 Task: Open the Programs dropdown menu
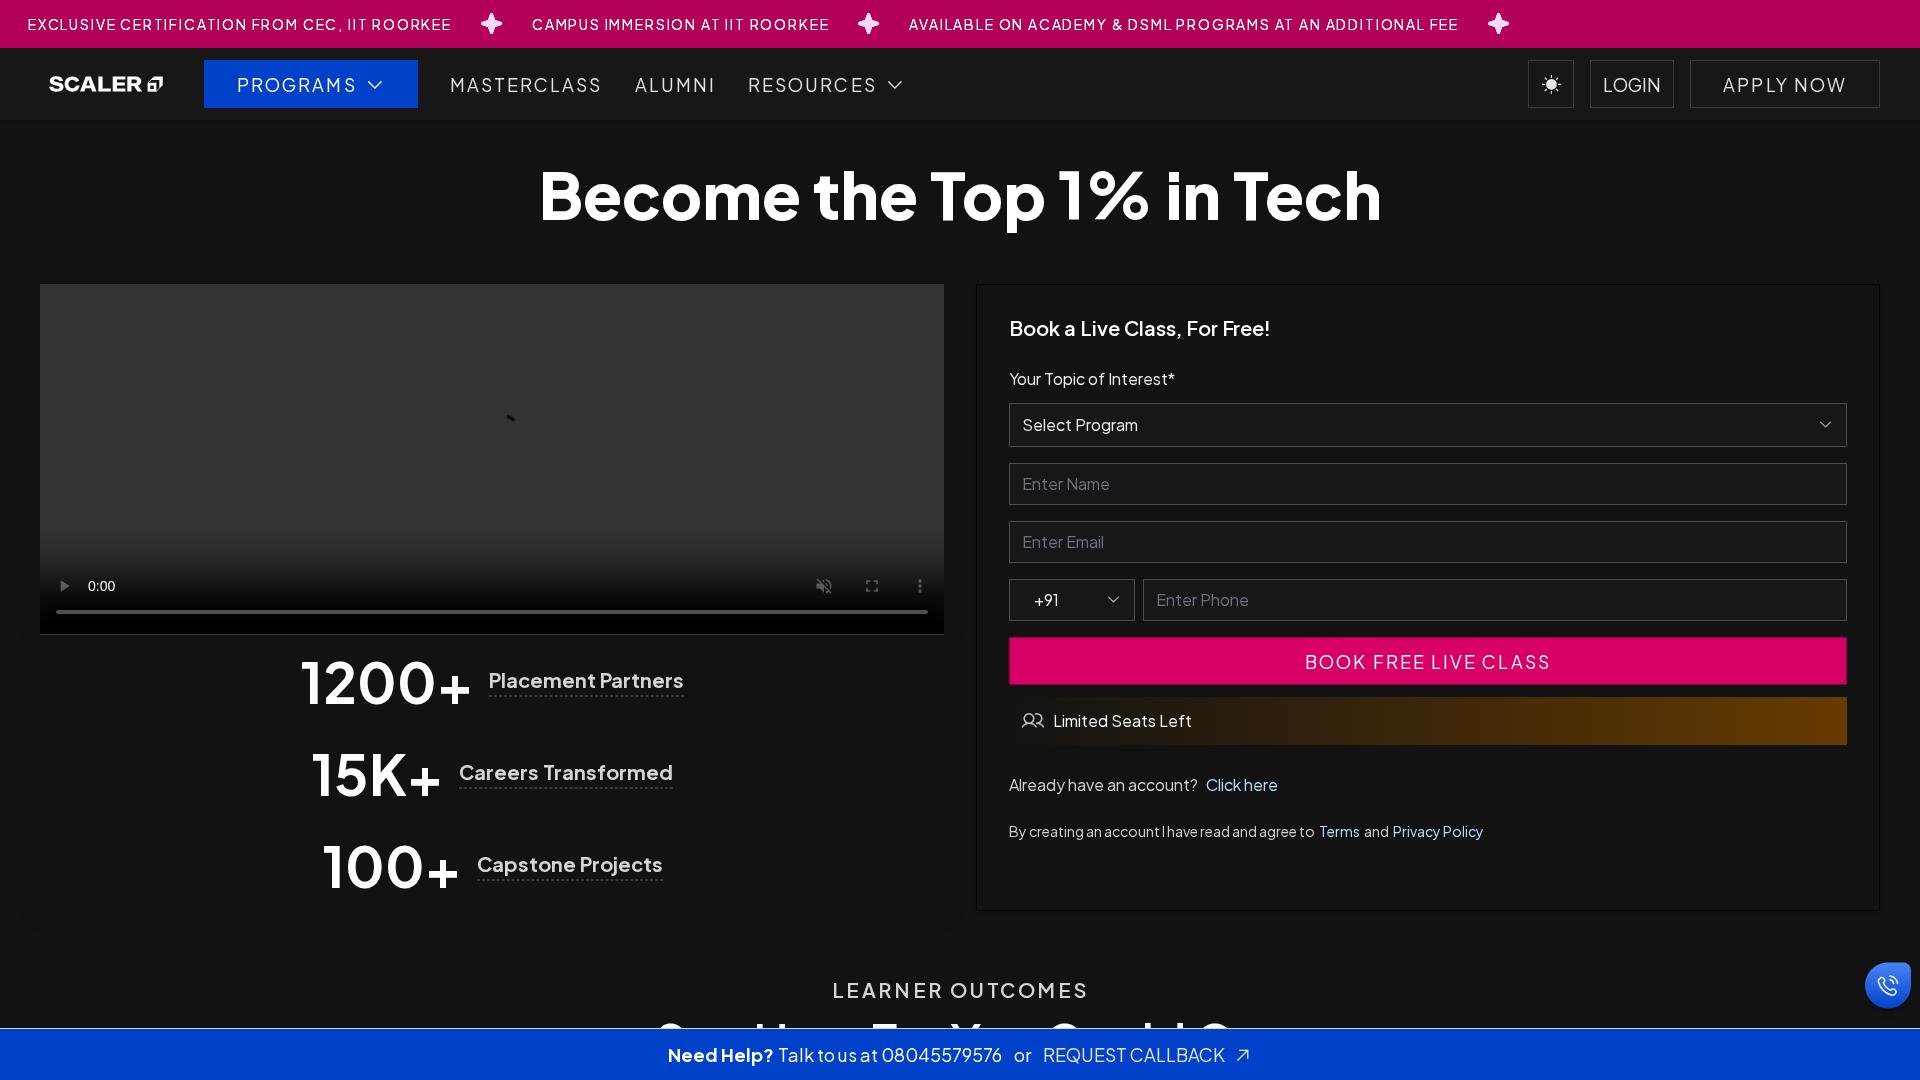[311, 84]
